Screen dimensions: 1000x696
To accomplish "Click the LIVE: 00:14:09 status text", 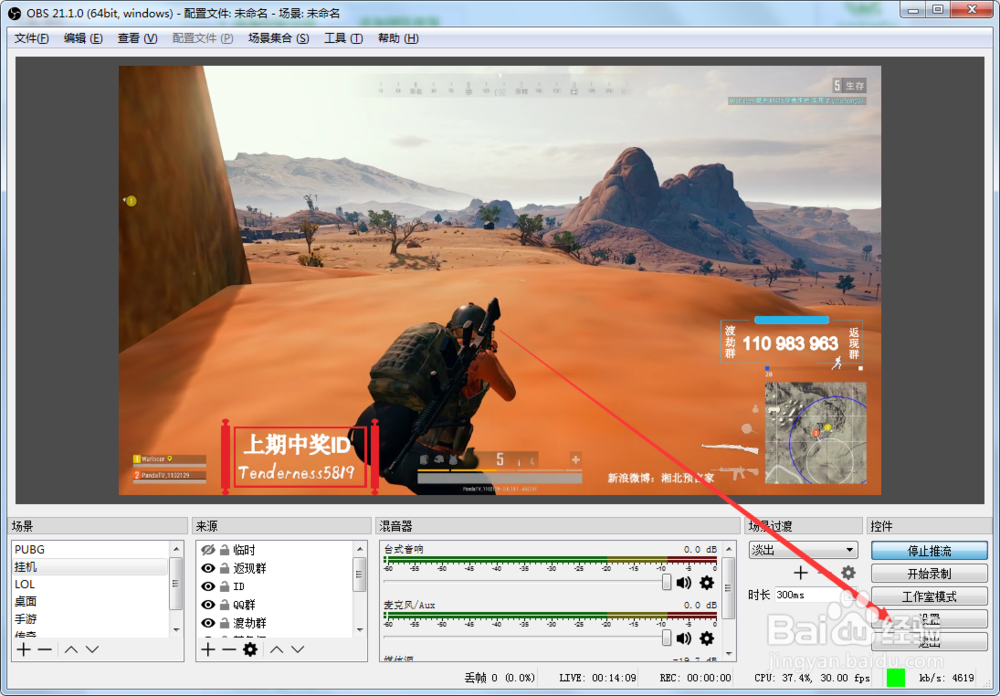I will pos(598,677).
